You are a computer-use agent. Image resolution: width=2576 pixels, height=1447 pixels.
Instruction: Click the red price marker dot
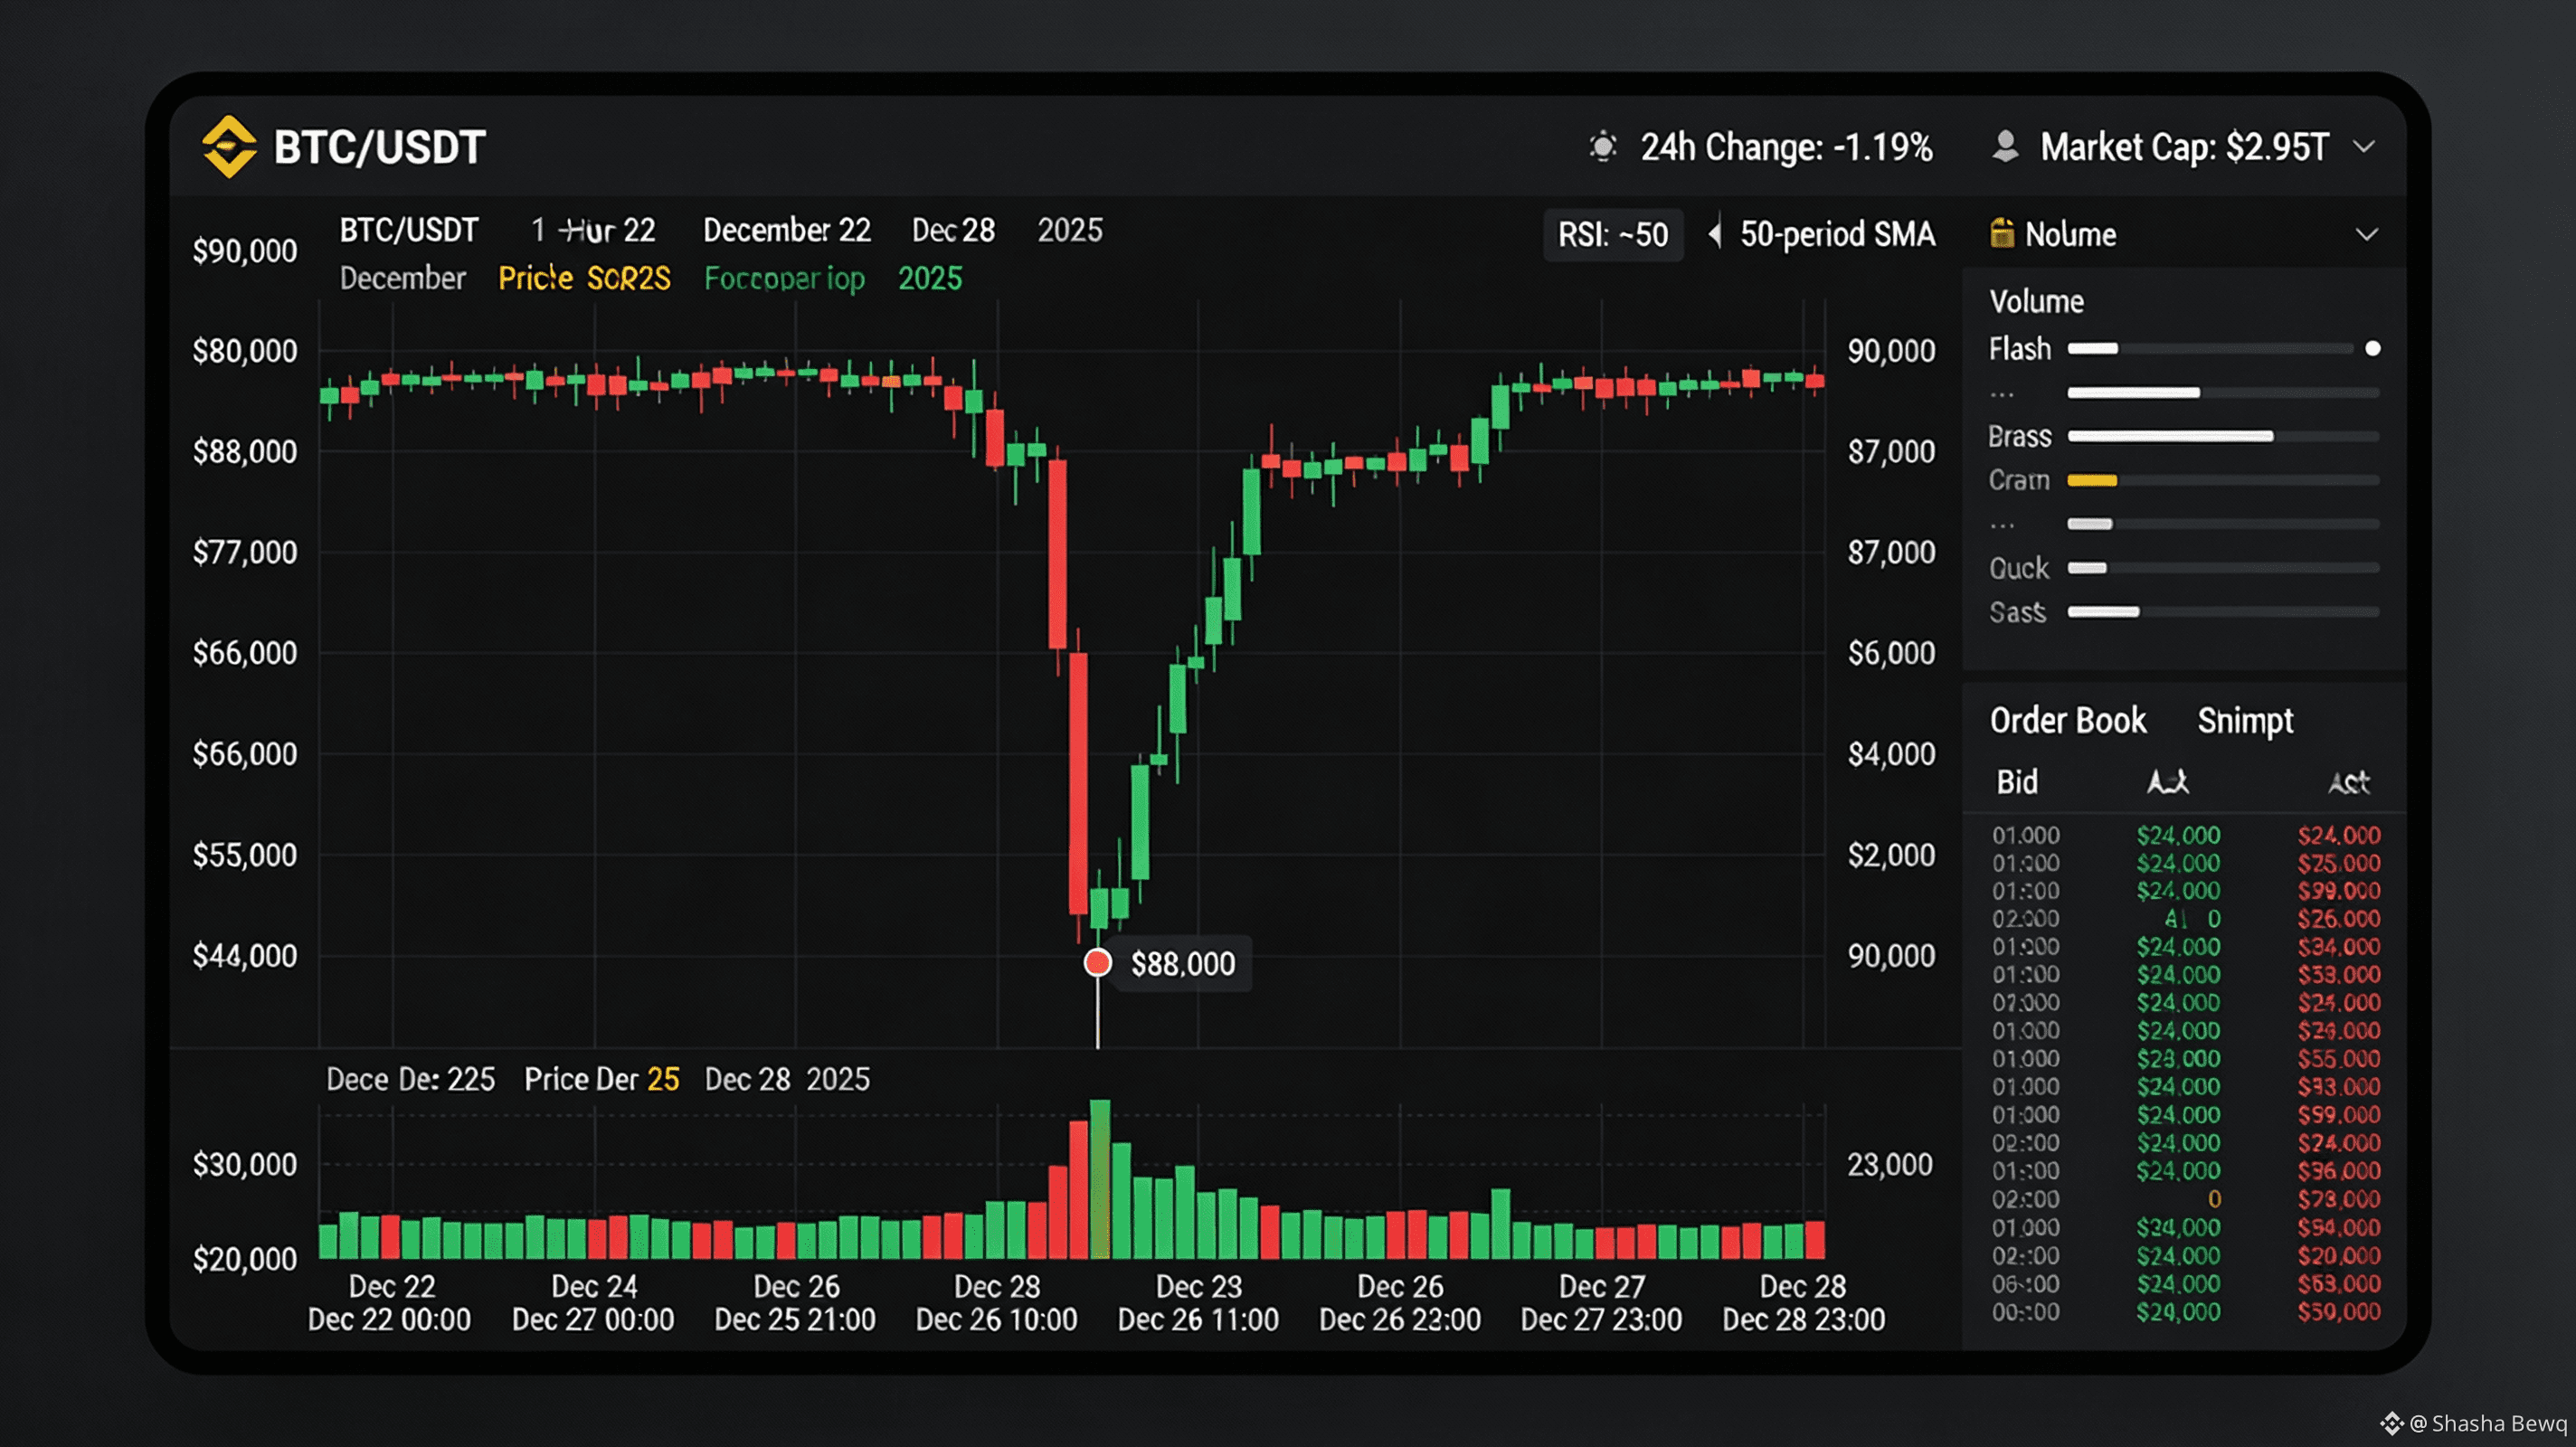click(1097, 962)
